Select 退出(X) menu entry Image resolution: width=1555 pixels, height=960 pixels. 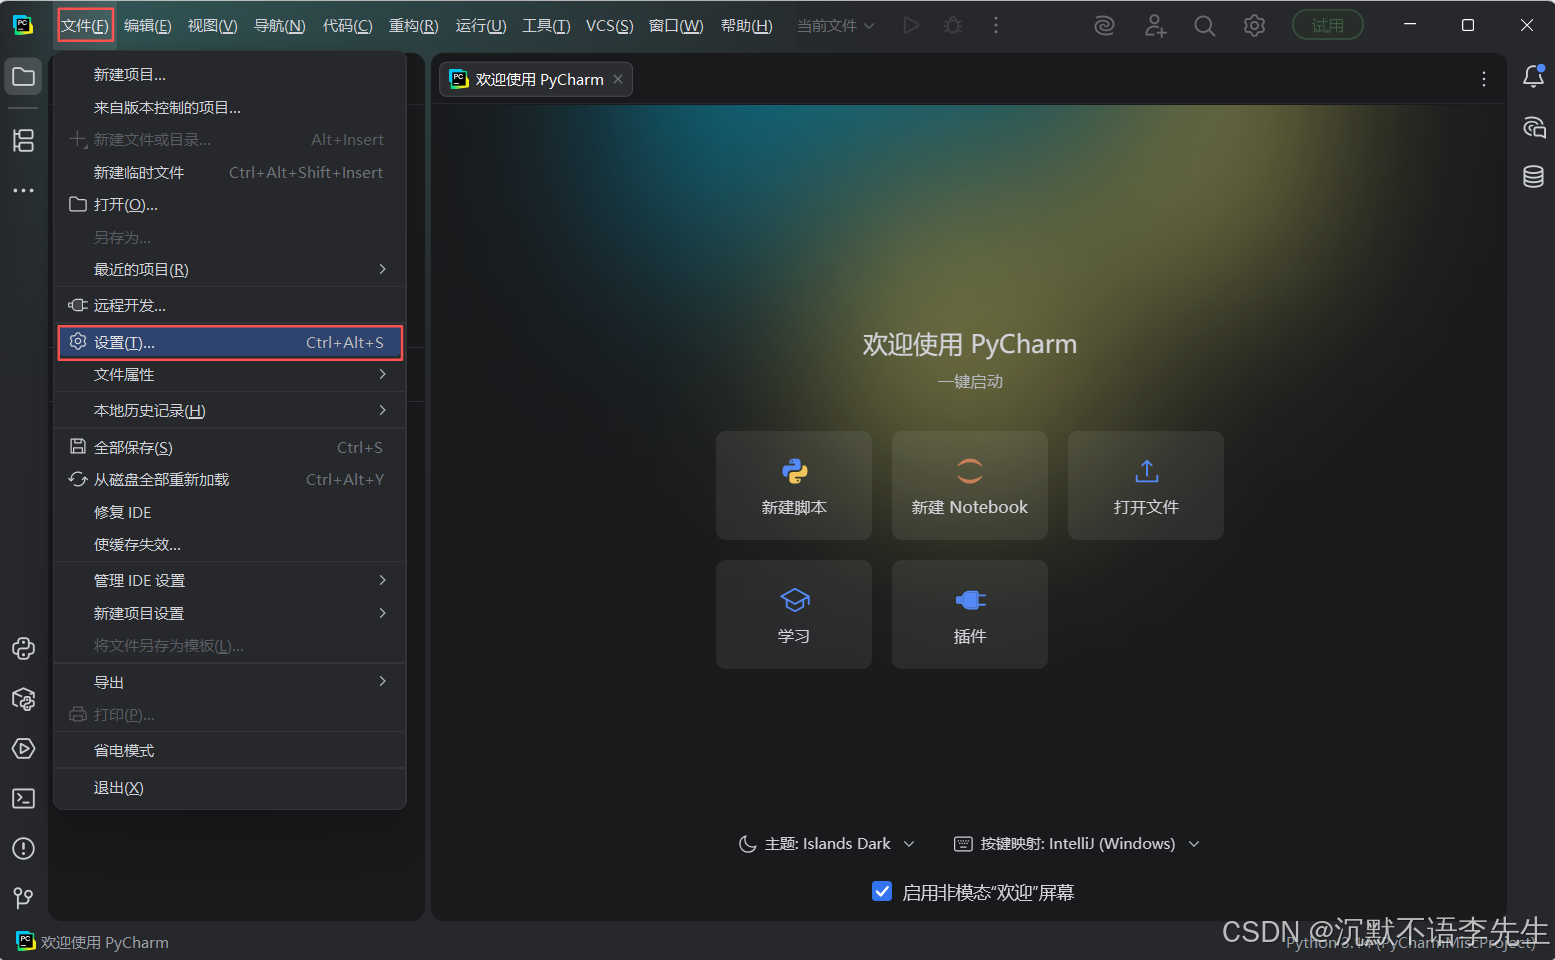click(x=230, y=788)
